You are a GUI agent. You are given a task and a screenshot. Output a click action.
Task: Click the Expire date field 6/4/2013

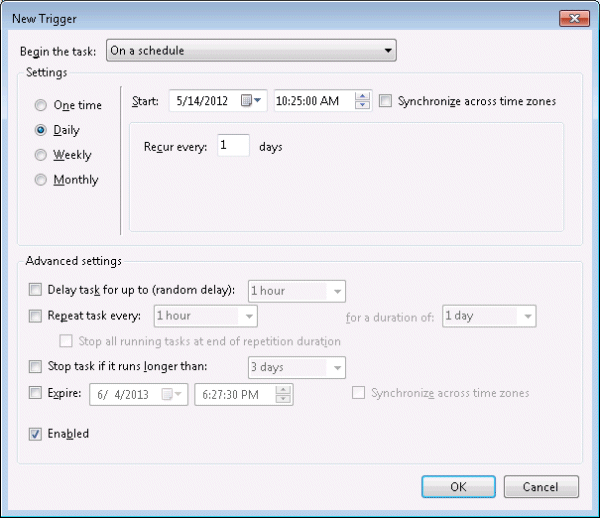pos(139,394)
